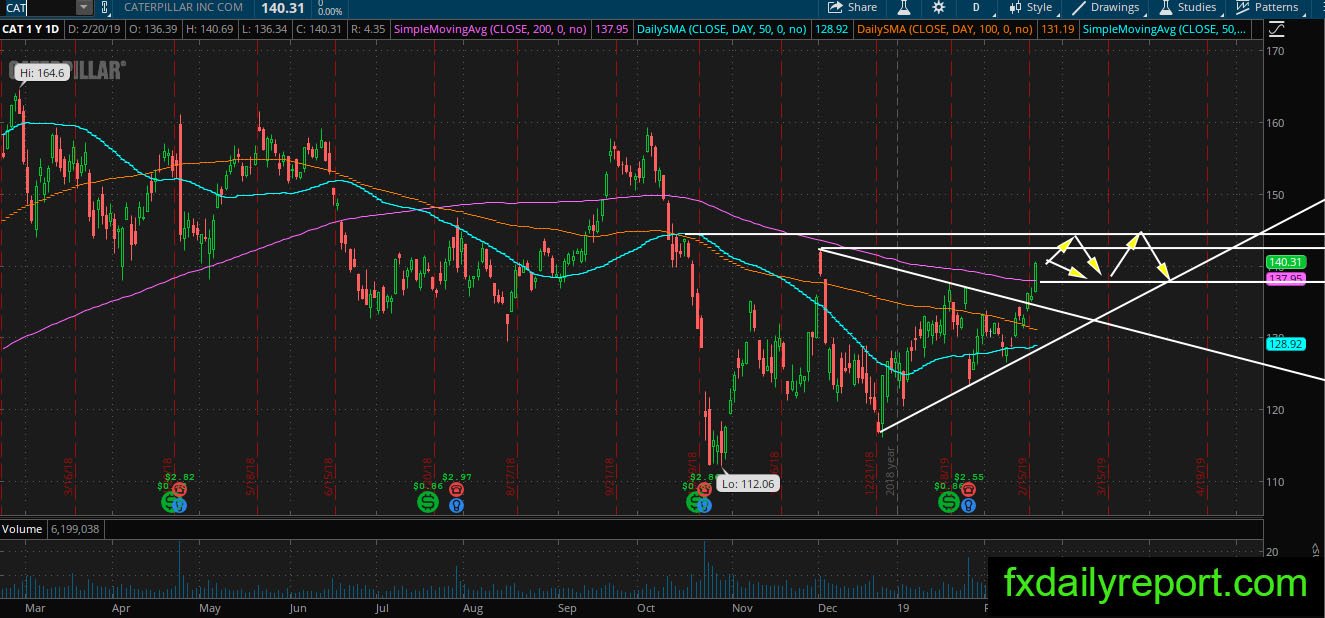Open the D timeframe dropdown
The width and height of the screenshot is (1325, 618).
coord(975,7)
